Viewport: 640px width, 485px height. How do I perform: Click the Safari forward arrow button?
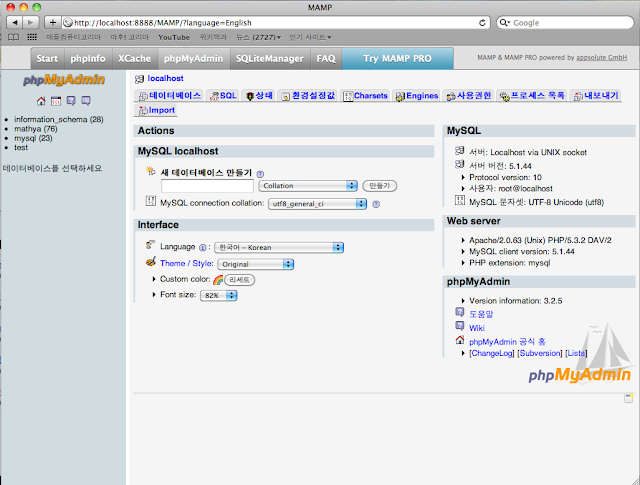[31, 22]
